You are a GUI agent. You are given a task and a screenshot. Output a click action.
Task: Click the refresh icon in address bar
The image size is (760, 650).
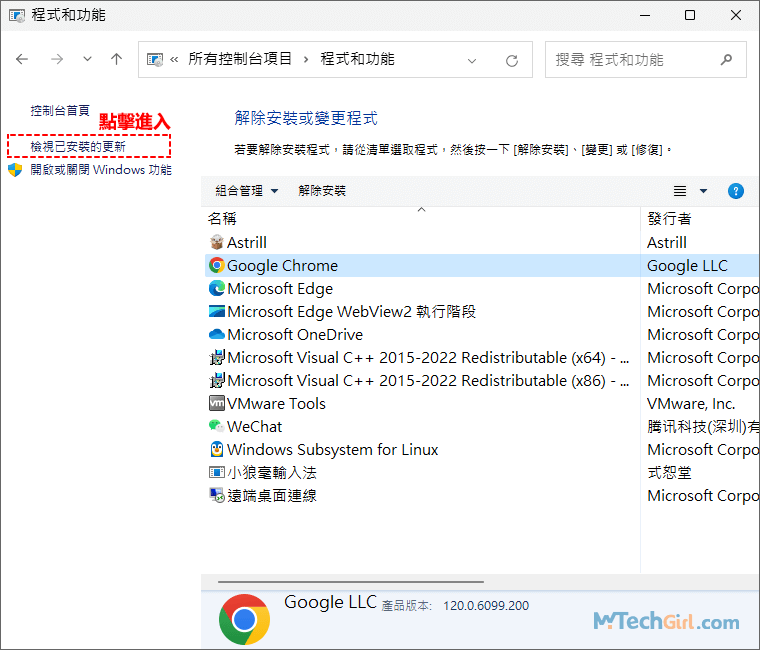pyautogui.click(x=512, y=60)
